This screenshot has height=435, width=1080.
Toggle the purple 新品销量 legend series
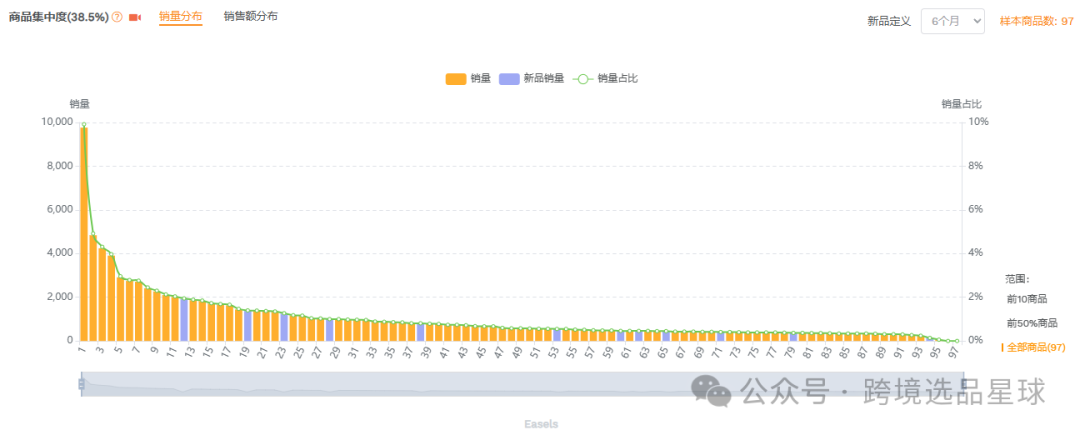pos(531,79)
